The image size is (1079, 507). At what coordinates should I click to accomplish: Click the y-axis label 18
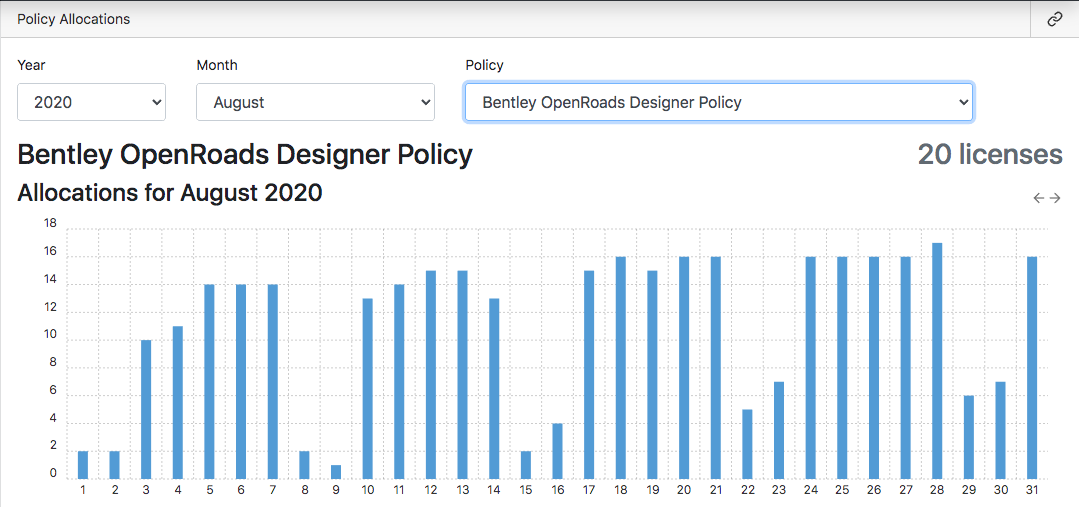[50, 223]
